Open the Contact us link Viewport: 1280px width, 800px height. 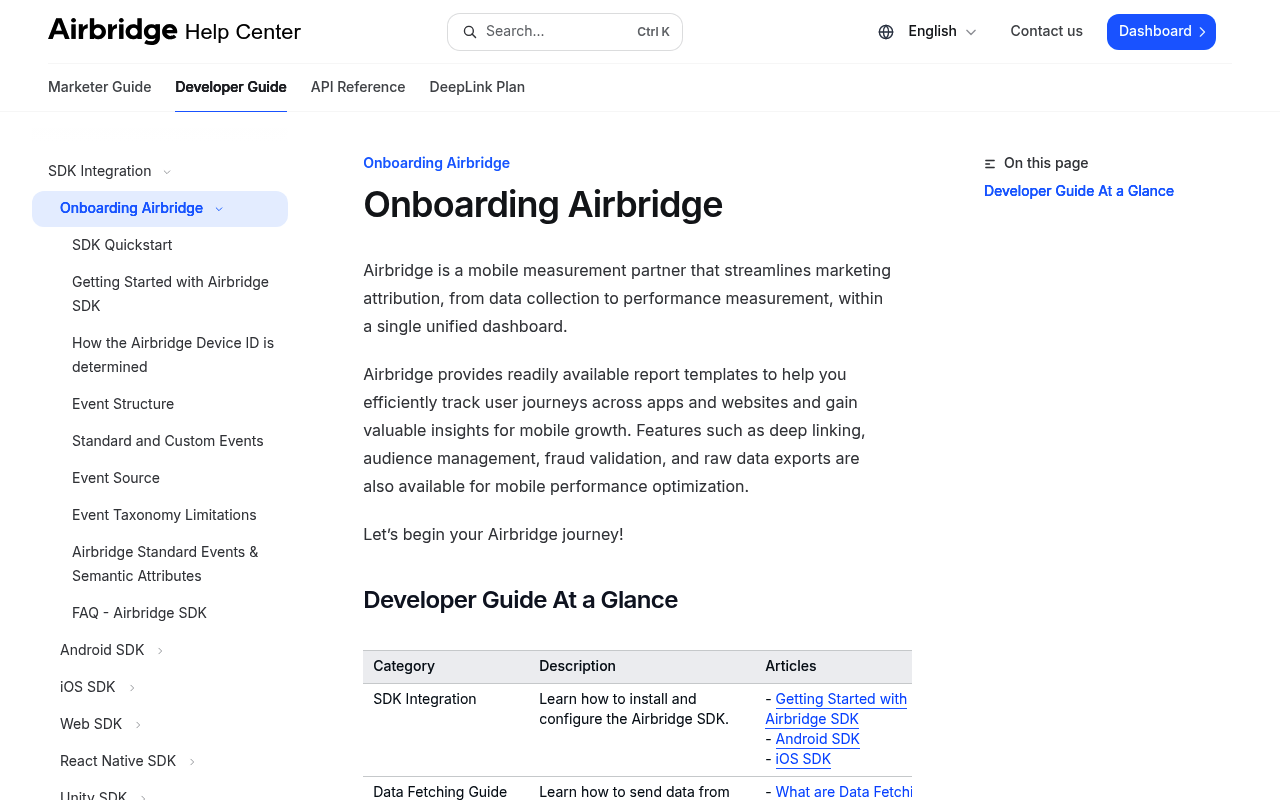[1046, 31]
